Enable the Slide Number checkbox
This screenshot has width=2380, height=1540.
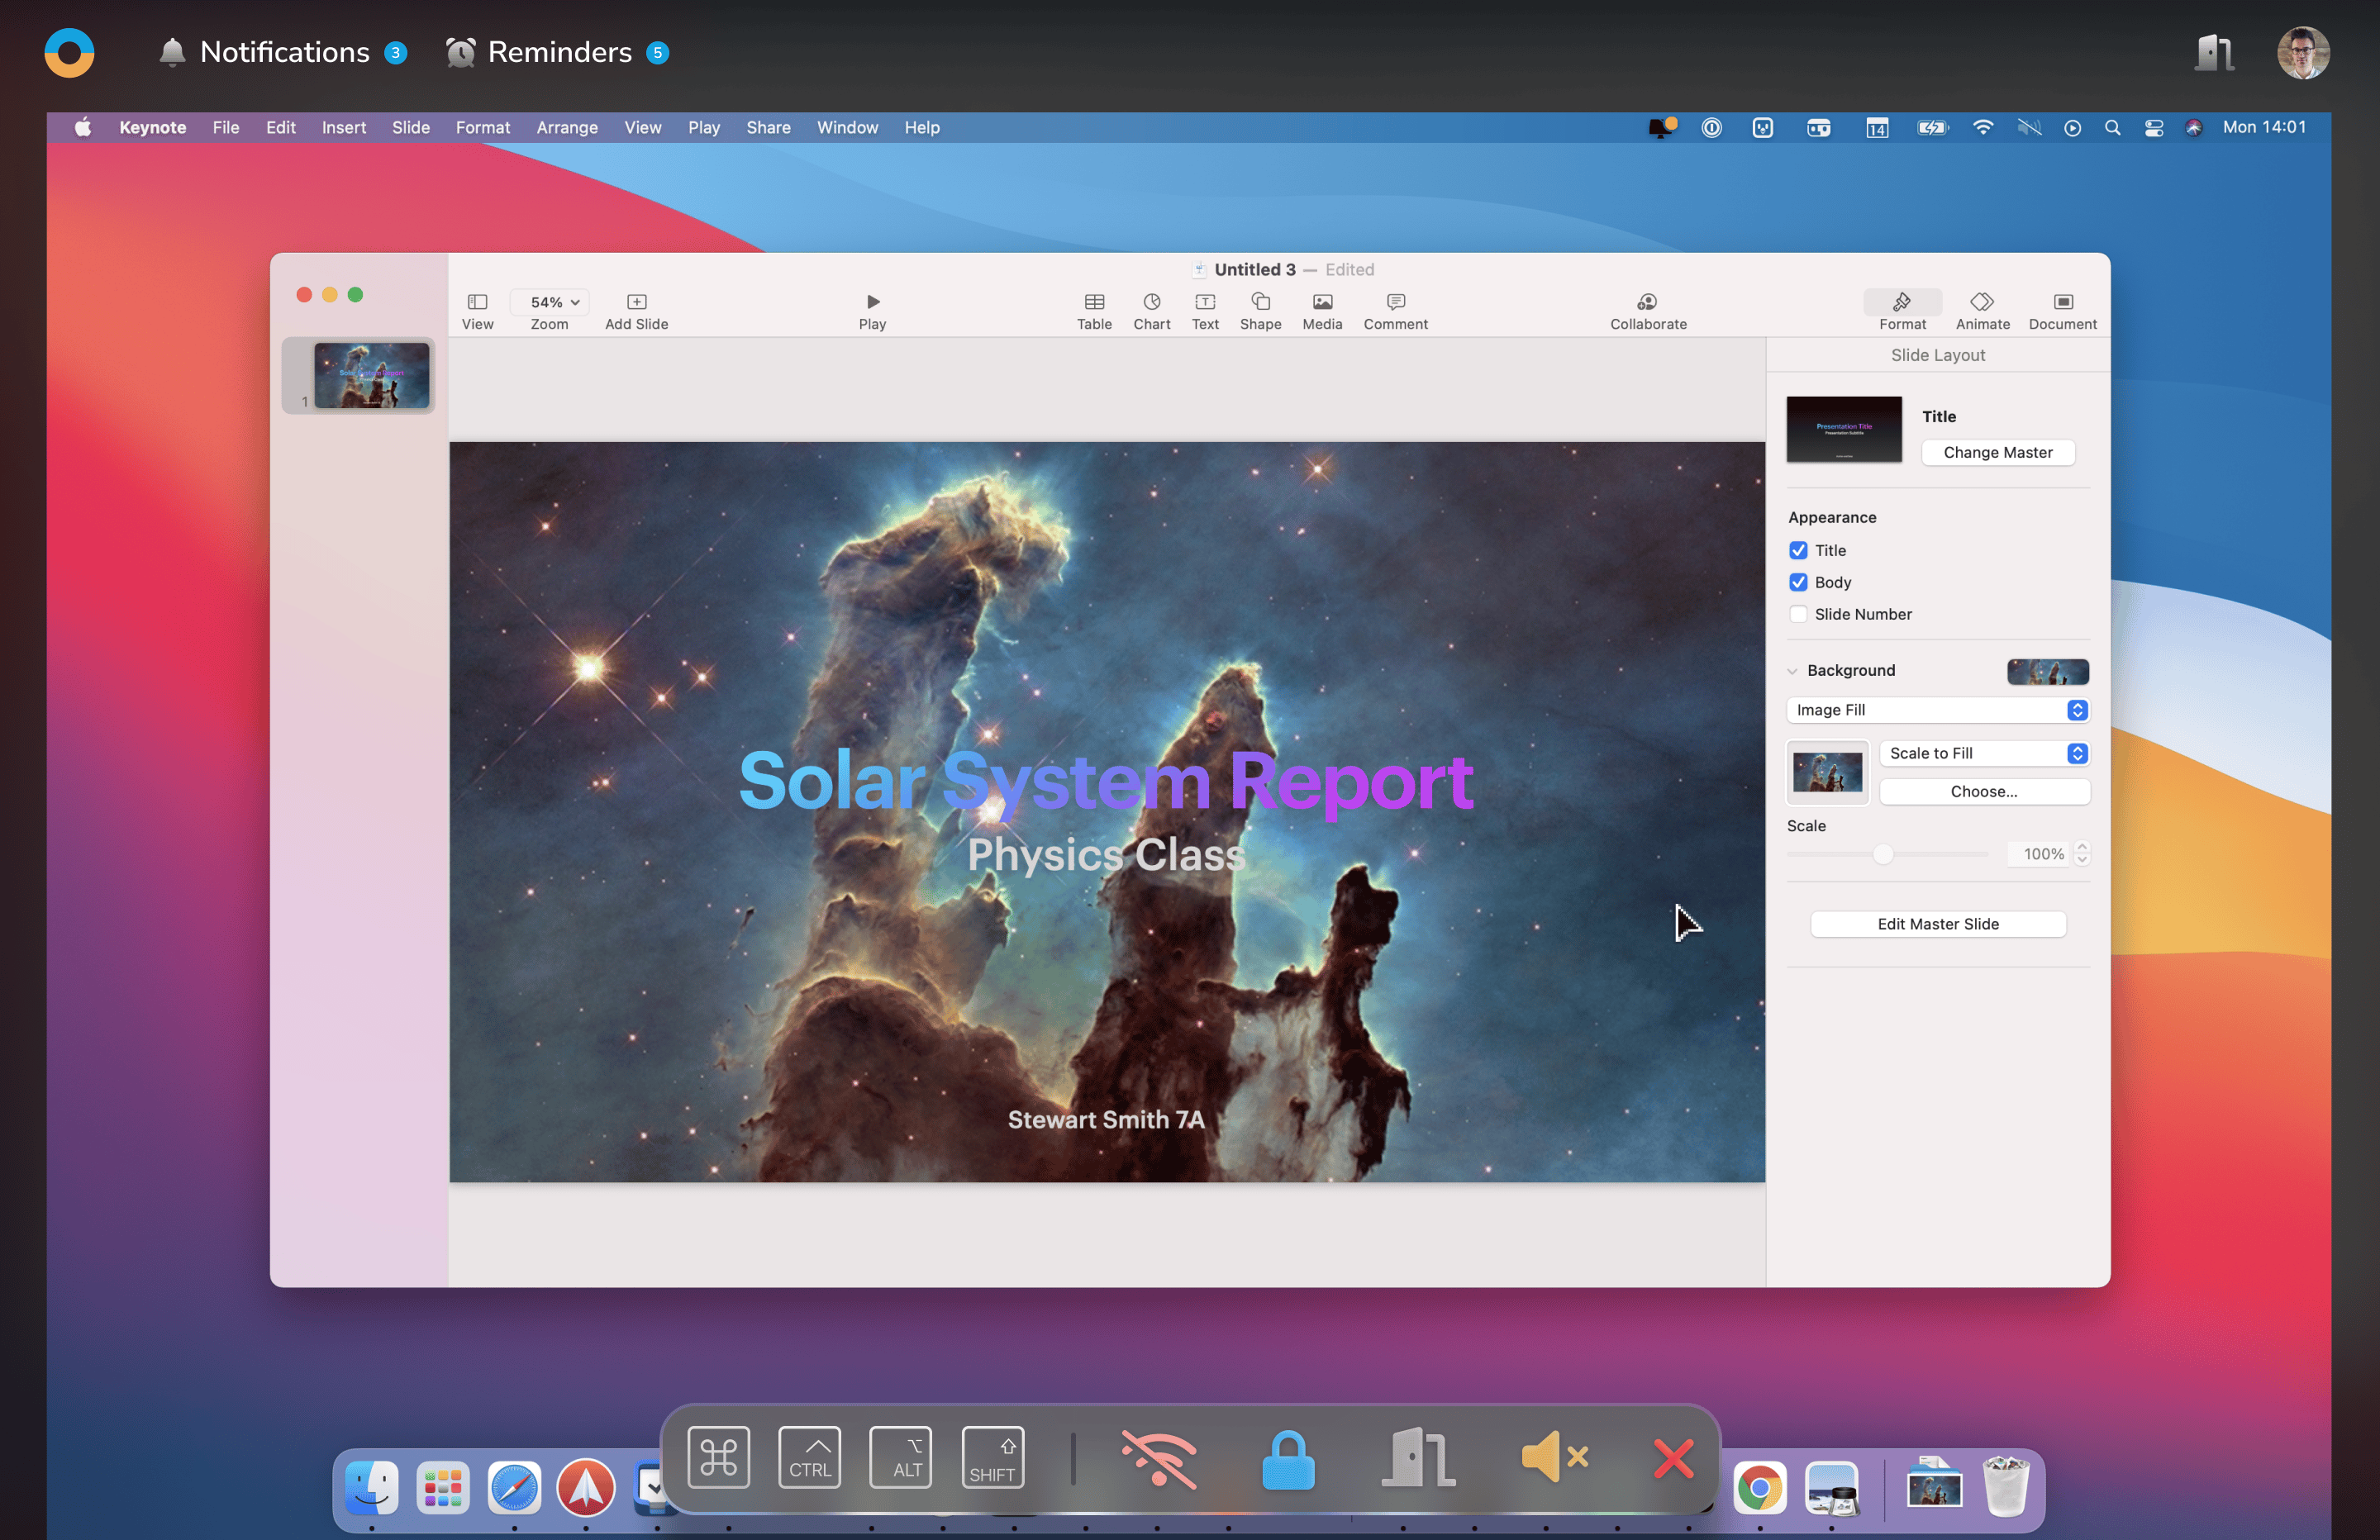pyautogui.click(x=1798, y=614)
